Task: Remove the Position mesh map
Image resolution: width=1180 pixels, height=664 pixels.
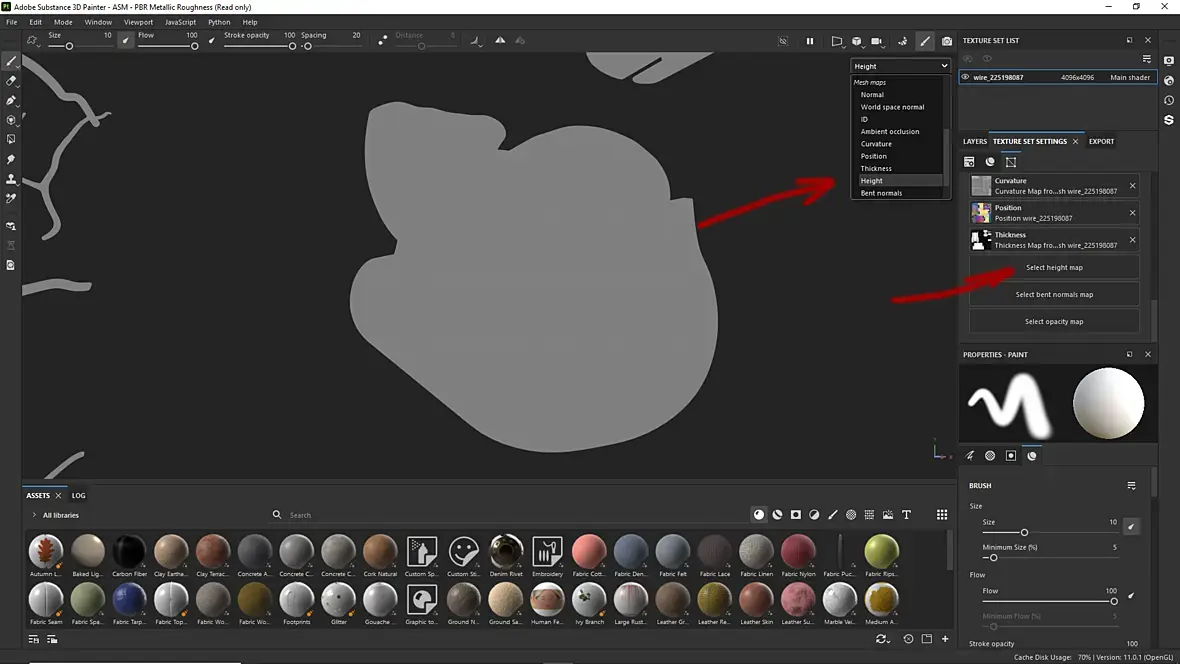Action: (x=1133, y=213)
